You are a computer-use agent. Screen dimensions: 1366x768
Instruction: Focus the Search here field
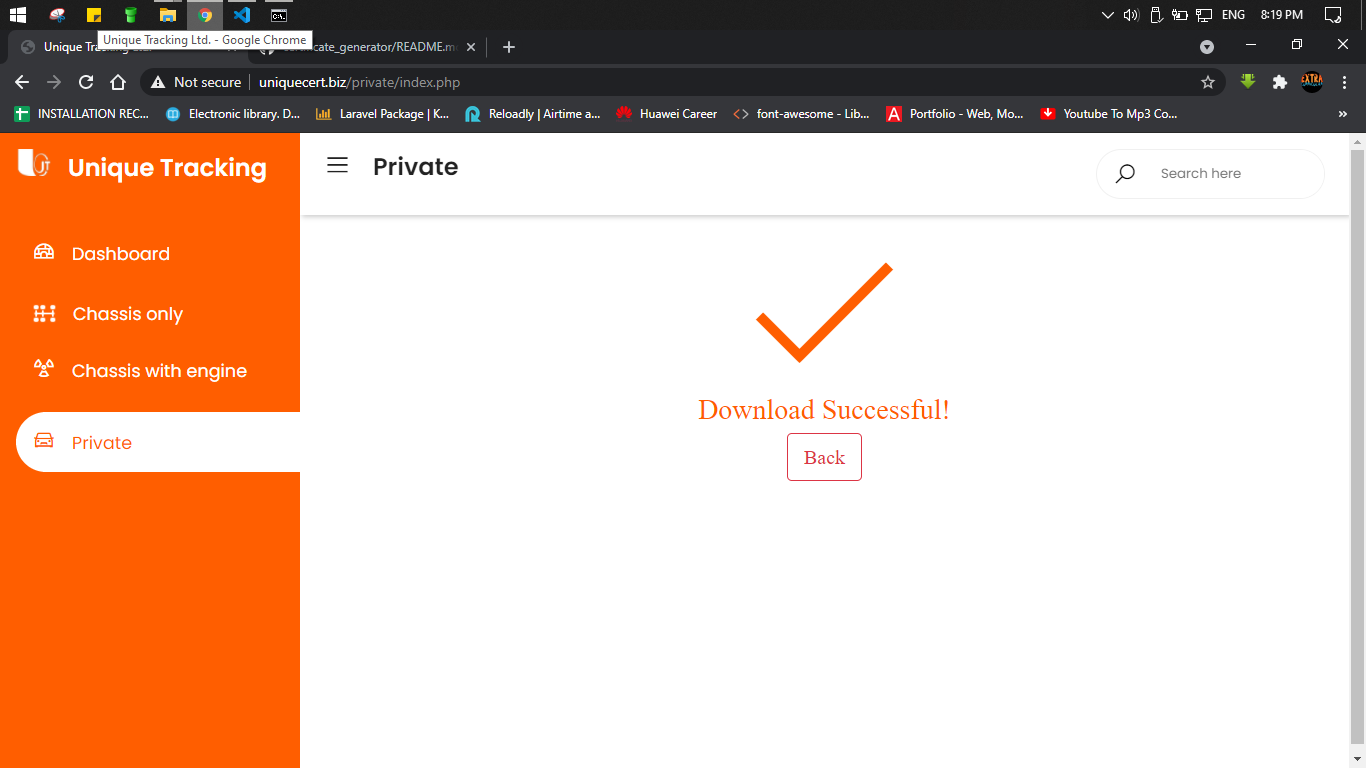1211,174
